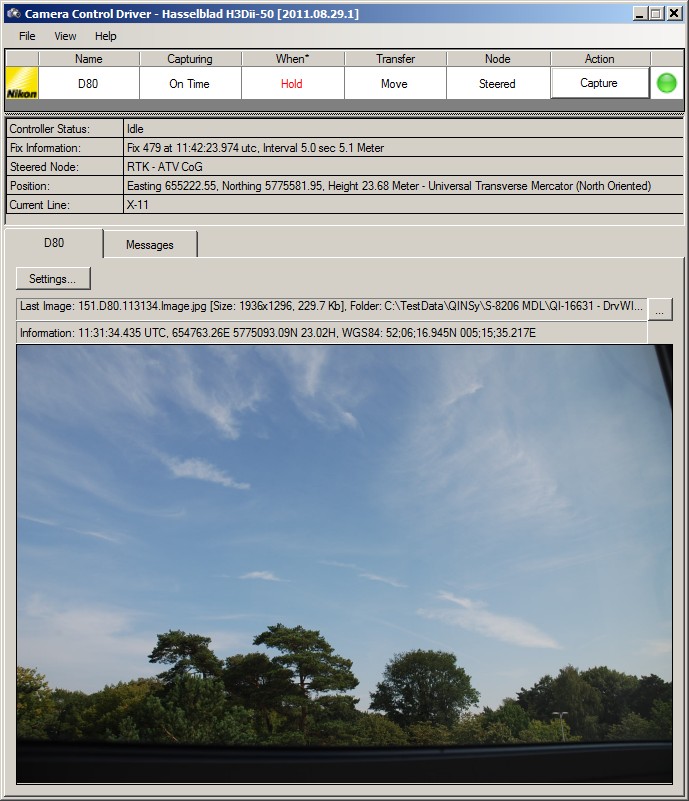Click the X-11 current line value
Image resolution: width=689 pixels, height=801 pixels.
403,204
